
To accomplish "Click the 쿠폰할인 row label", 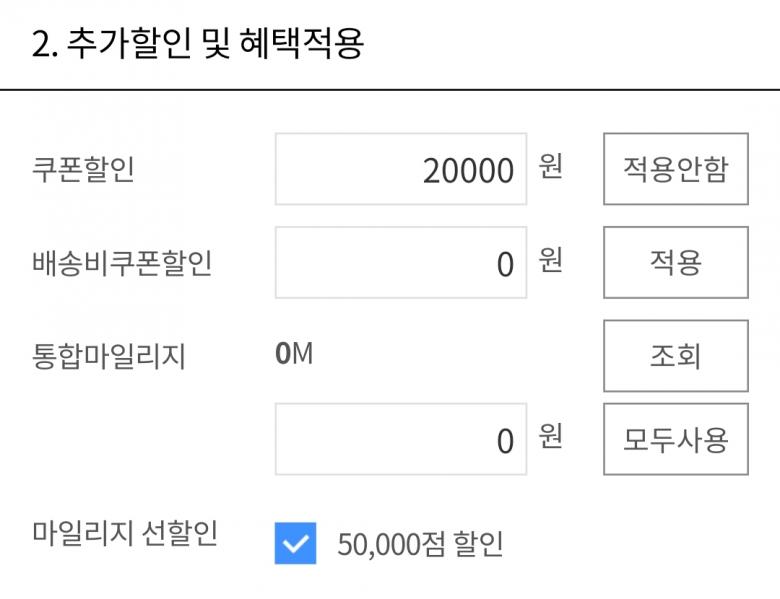I will tap(83, 169).
